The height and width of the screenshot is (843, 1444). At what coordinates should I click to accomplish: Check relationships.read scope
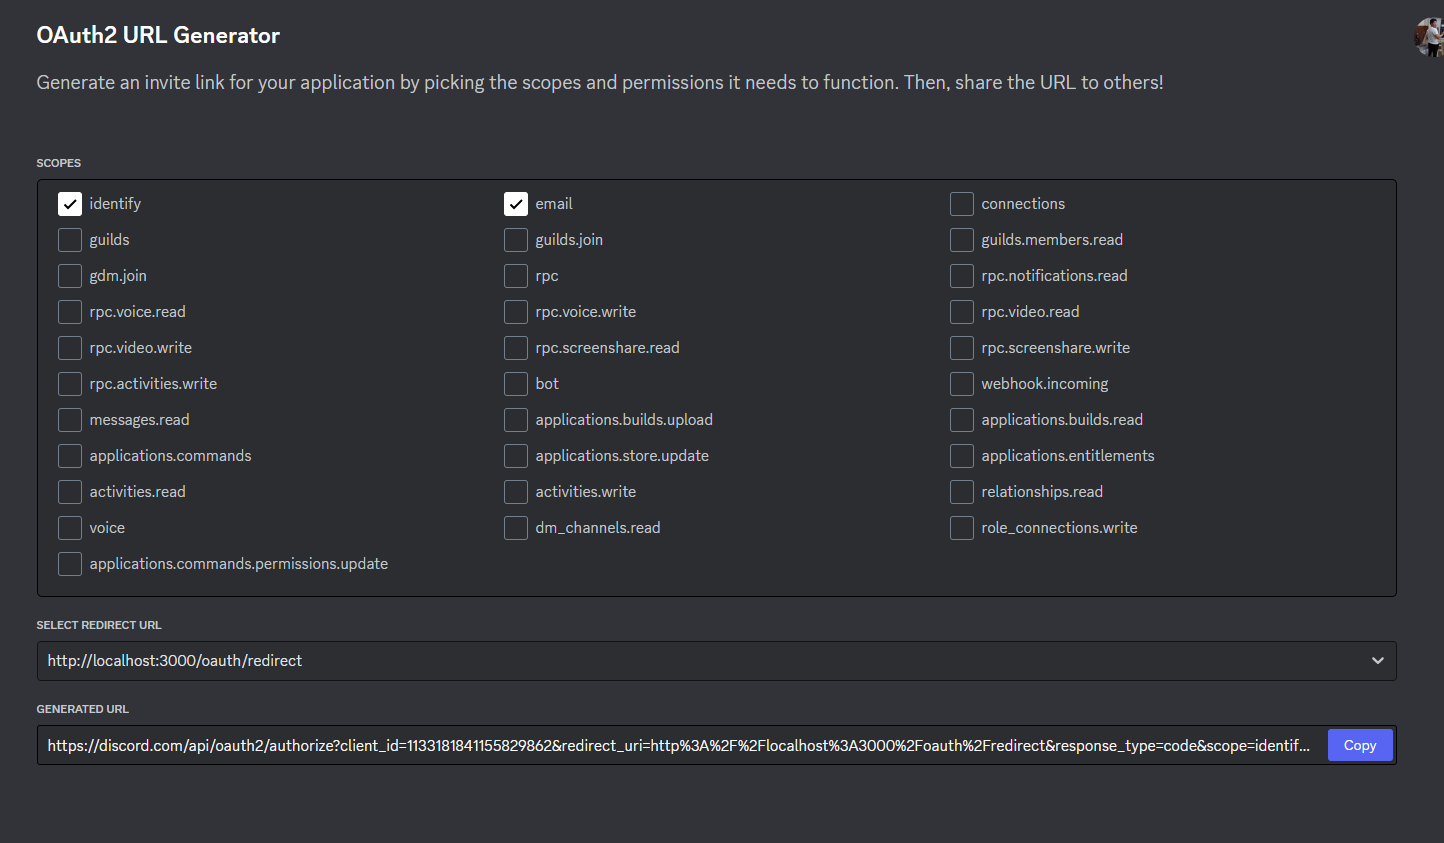point(962,492)
